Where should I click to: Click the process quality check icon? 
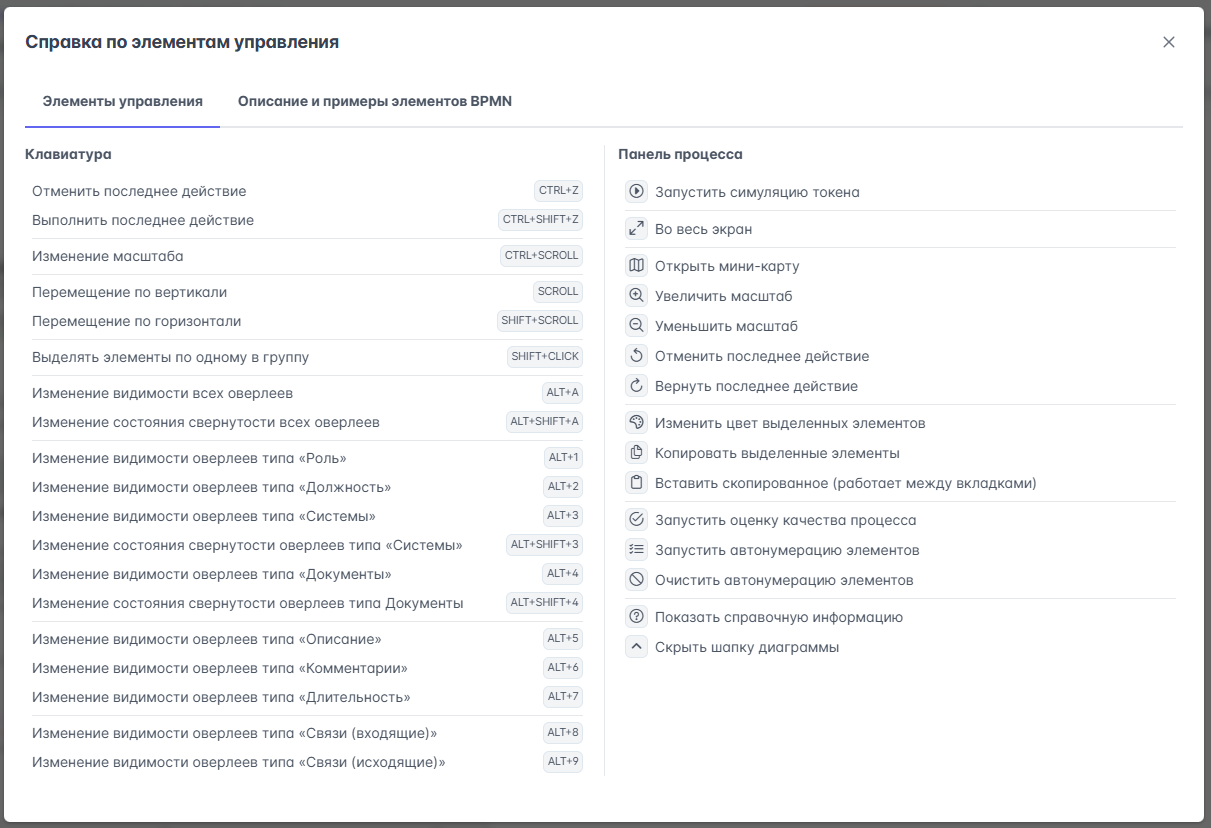636,520
